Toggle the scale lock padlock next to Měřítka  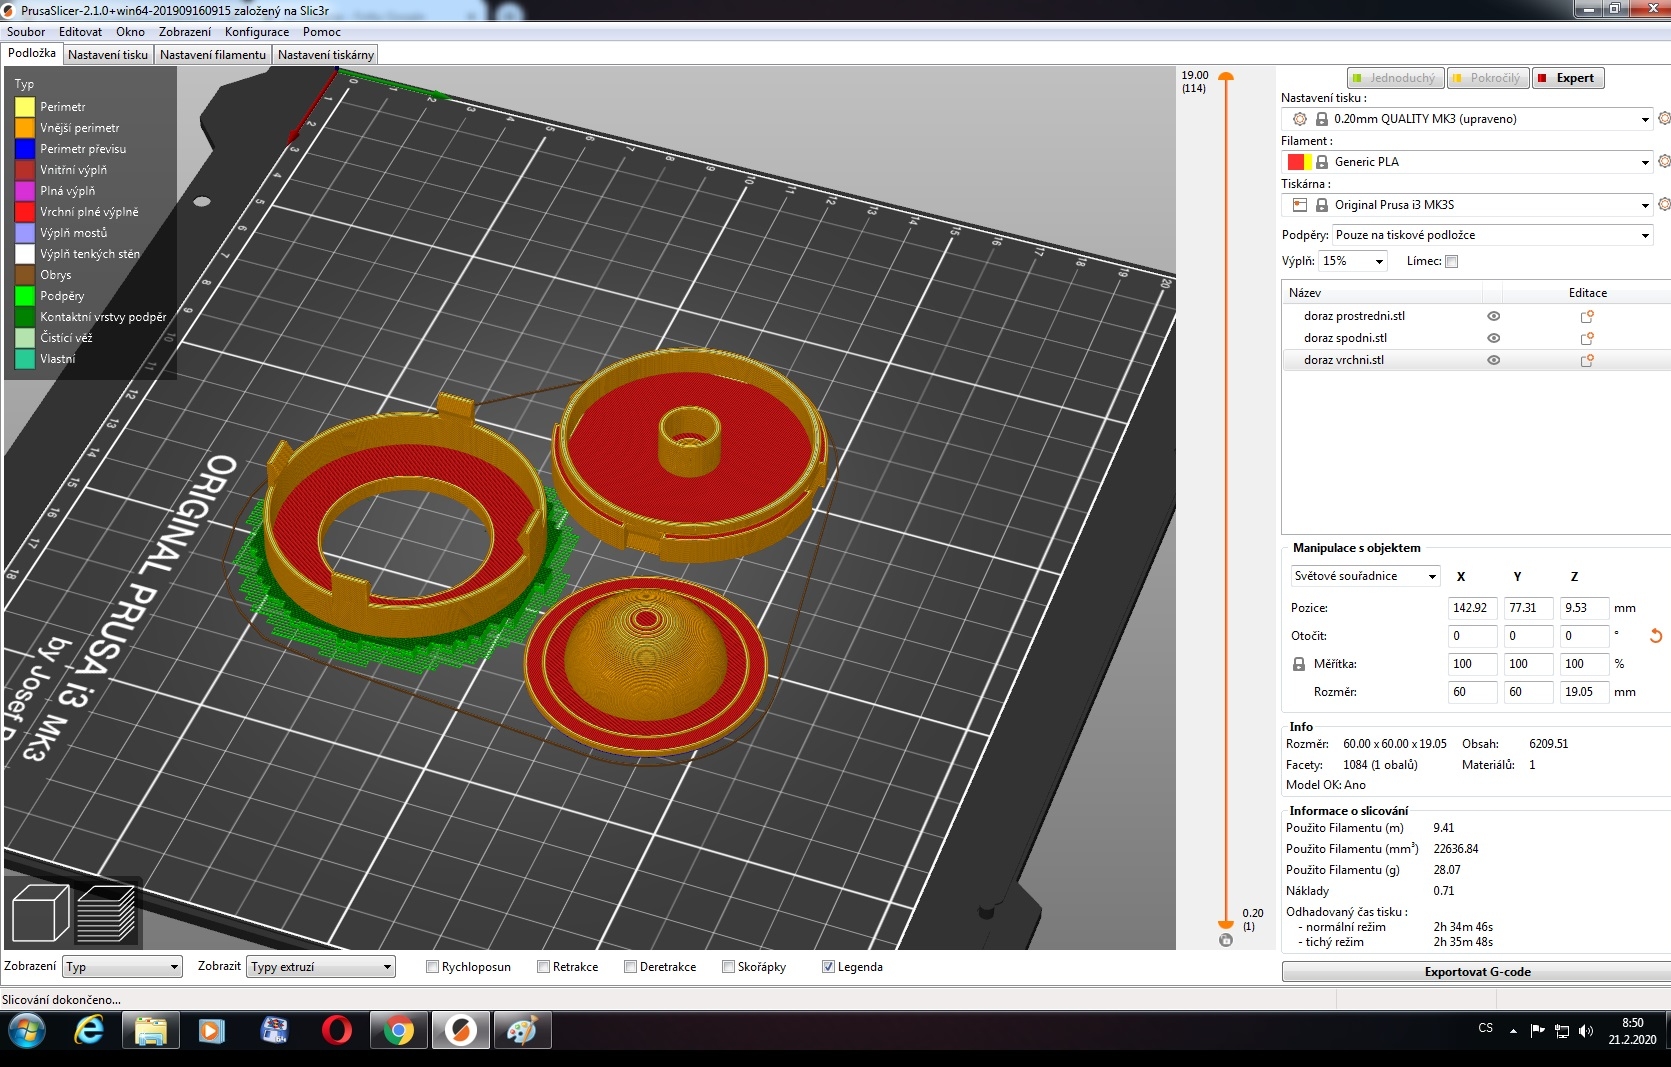pos(1299,664)
